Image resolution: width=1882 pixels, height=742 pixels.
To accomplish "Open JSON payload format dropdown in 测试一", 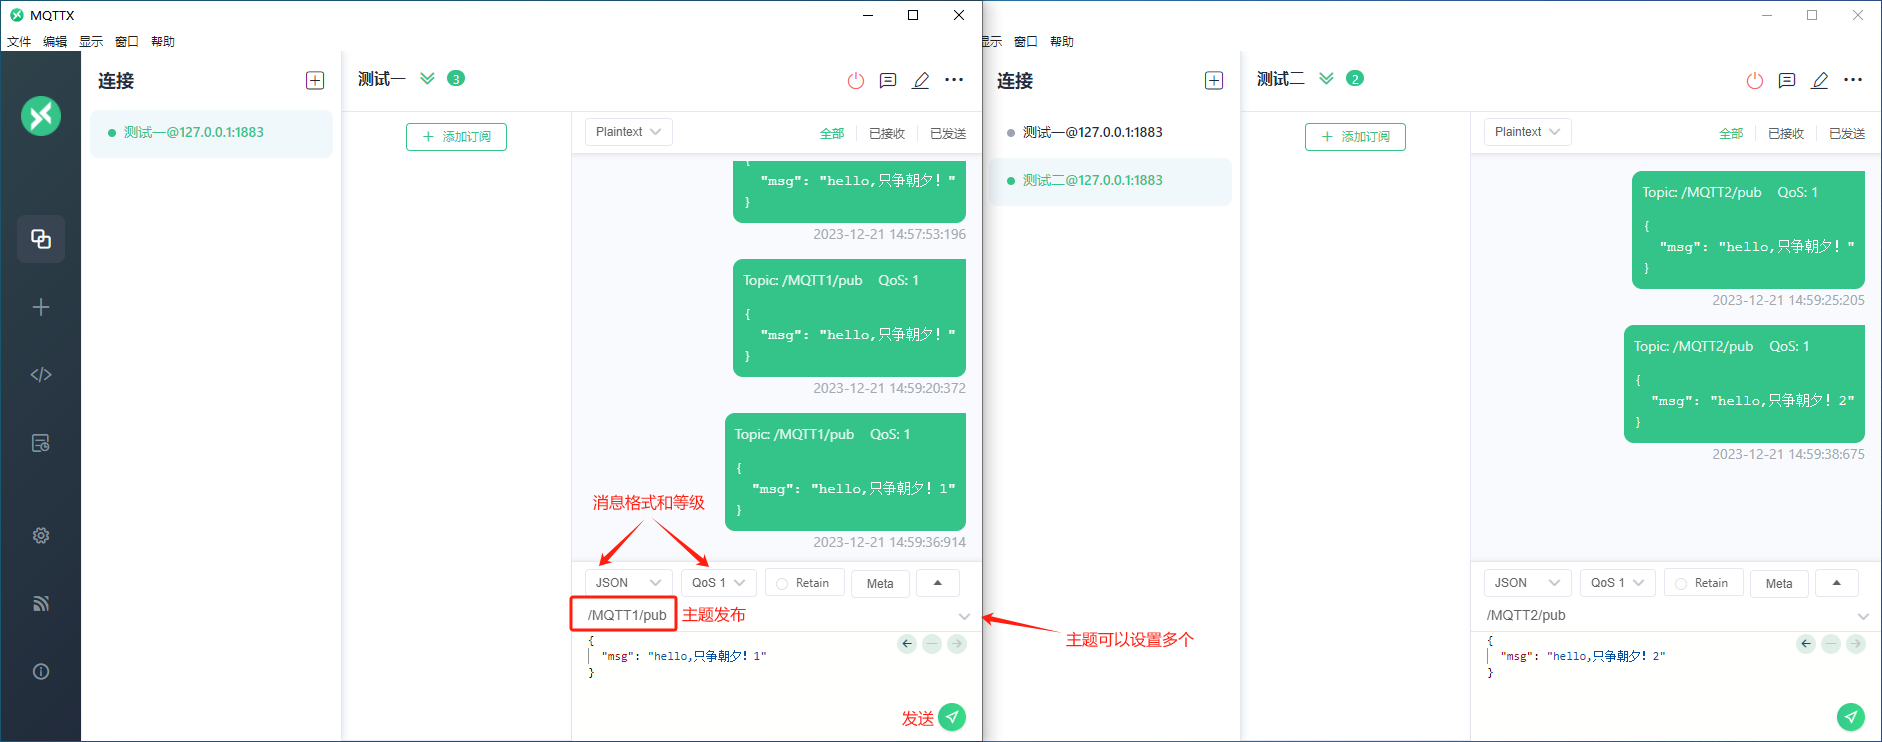I will click(628, 583).
